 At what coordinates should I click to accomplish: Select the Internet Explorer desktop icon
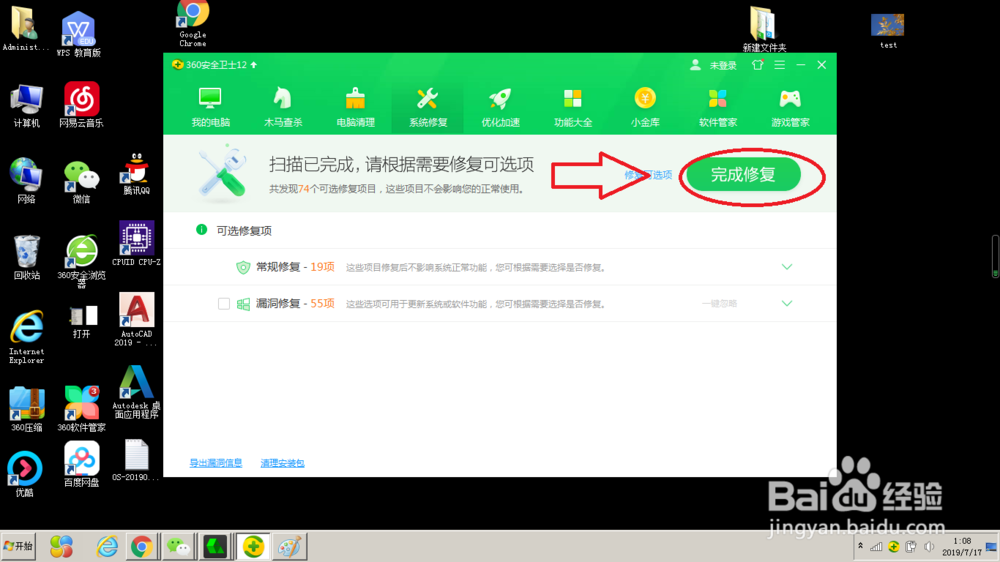[27, 337]
